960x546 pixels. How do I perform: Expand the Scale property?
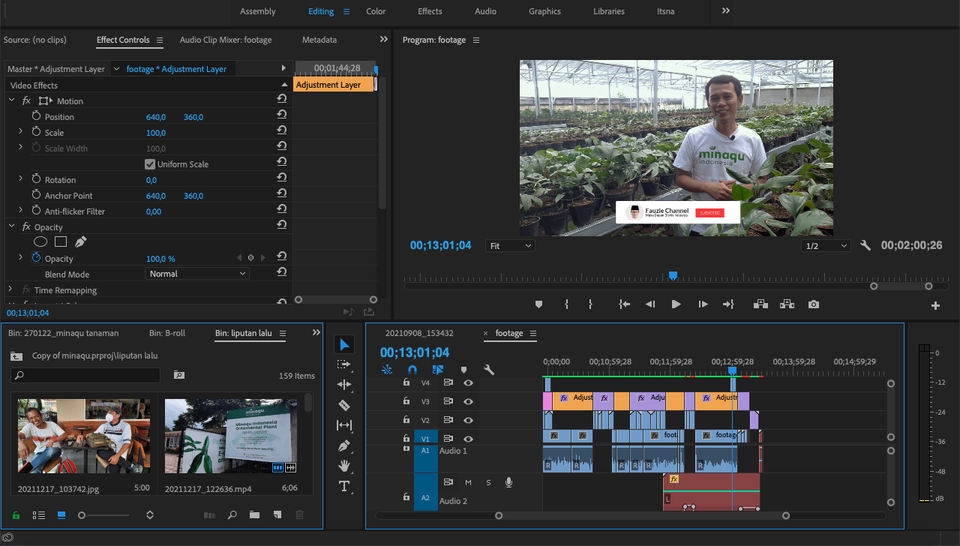coord(20,132)
